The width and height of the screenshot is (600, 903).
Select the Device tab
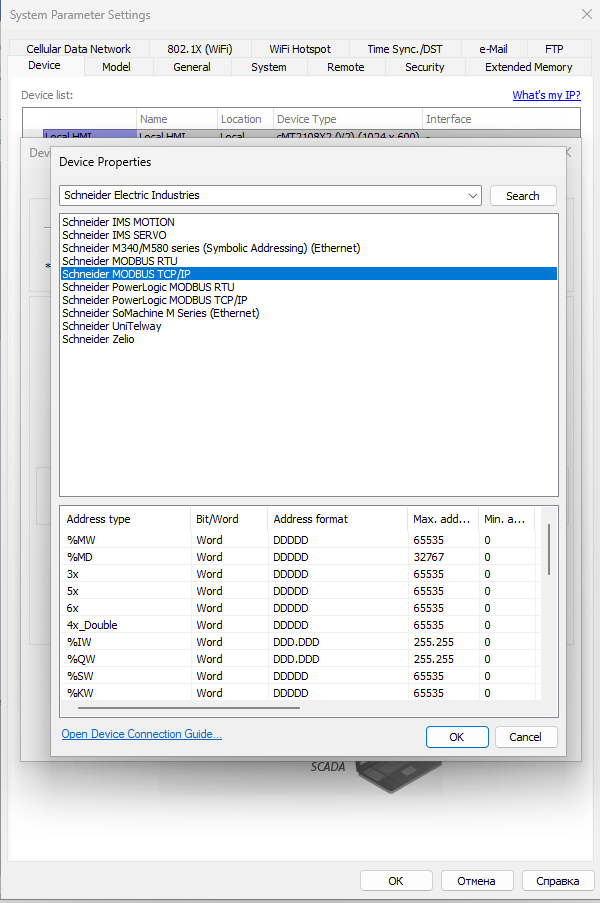point(44,66)
